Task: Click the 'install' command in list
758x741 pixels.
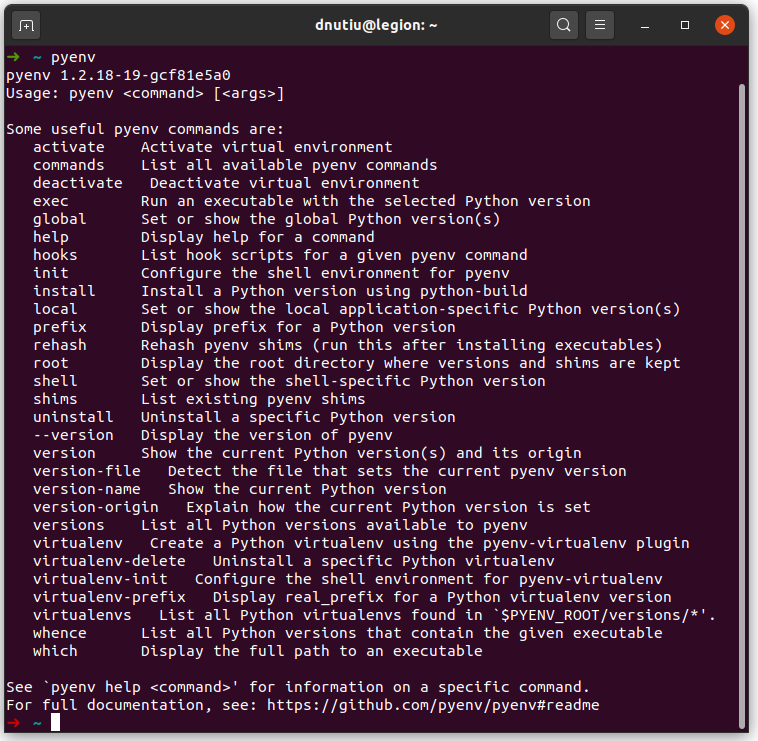Action: (x=64, y=291)
